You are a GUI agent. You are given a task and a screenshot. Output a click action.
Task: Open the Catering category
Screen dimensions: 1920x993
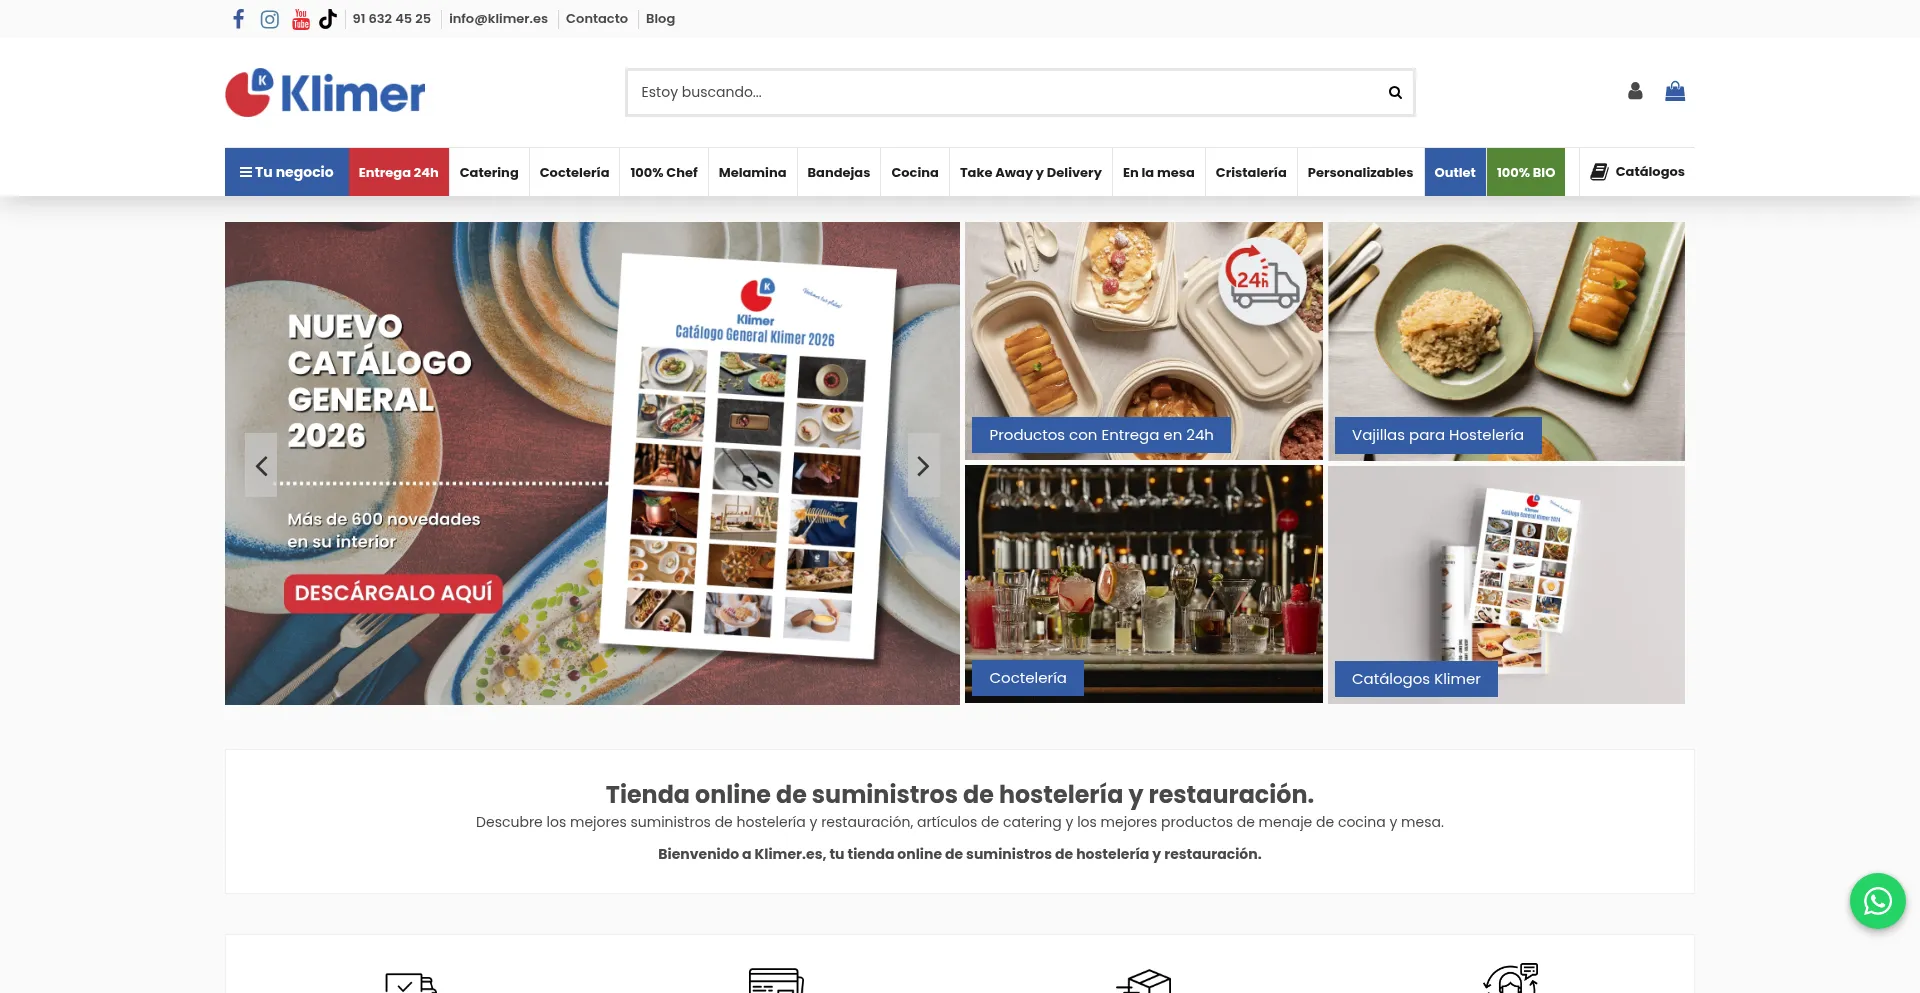[x=489, y=172]
